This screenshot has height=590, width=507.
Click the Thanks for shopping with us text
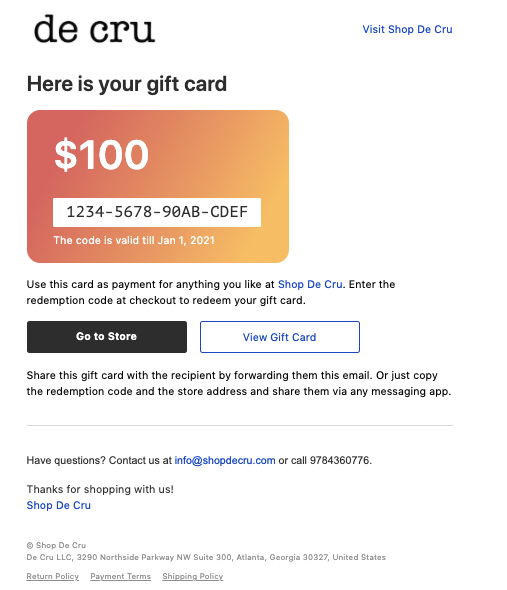[100, 489]
